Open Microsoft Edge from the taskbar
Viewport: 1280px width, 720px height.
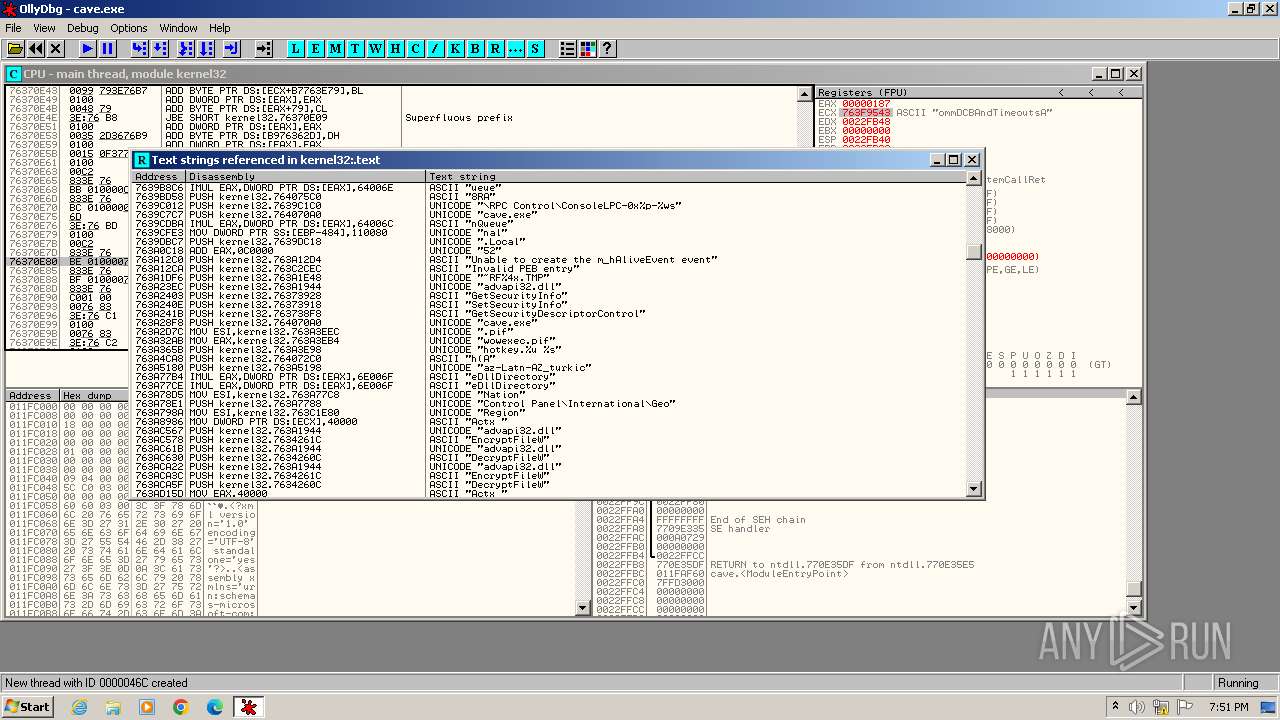[x=214, y=707]
